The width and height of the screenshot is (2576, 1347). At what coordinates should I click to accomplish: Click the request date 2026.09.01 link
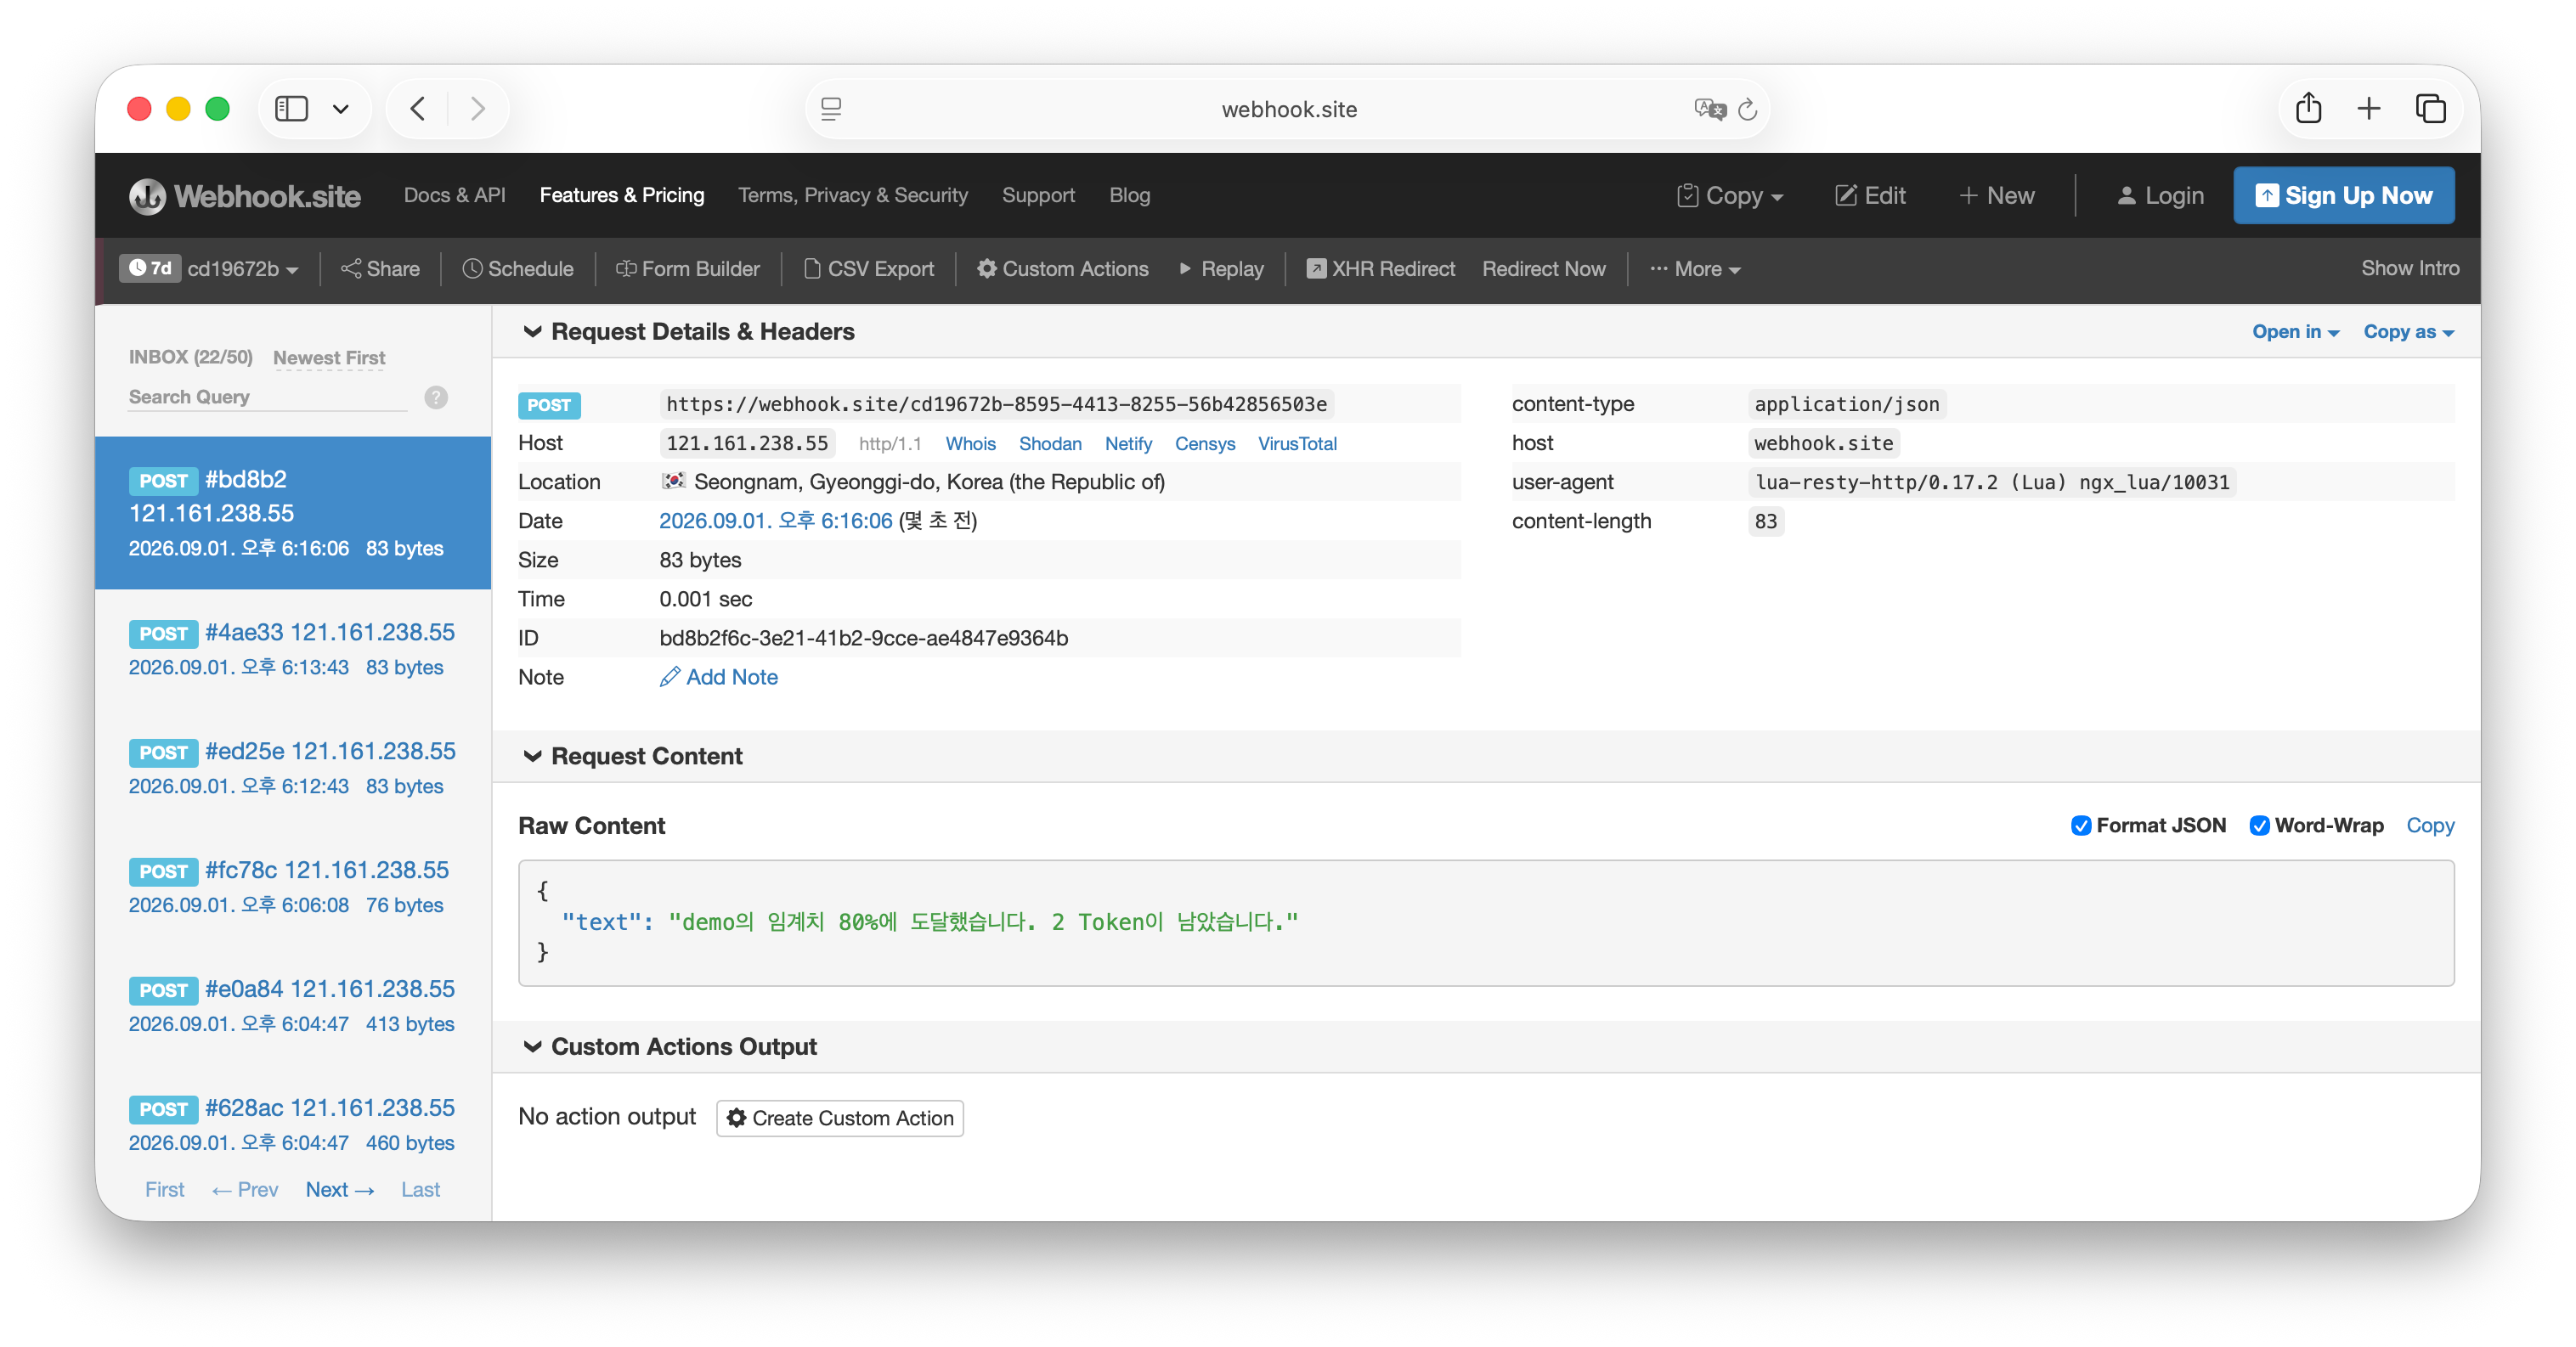click(x=776, y=521)
